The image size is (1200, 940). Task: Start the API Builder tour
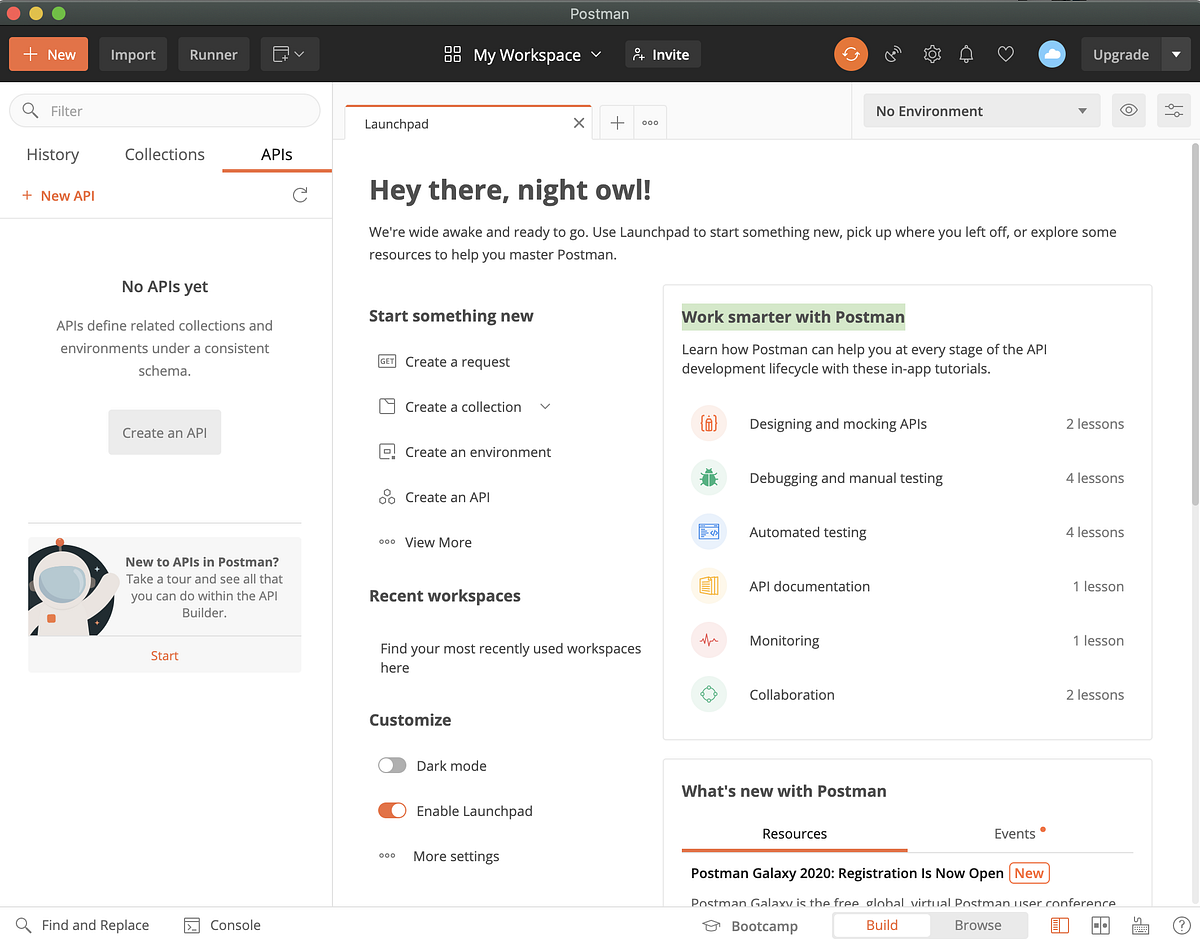click(x=164, y=655)
